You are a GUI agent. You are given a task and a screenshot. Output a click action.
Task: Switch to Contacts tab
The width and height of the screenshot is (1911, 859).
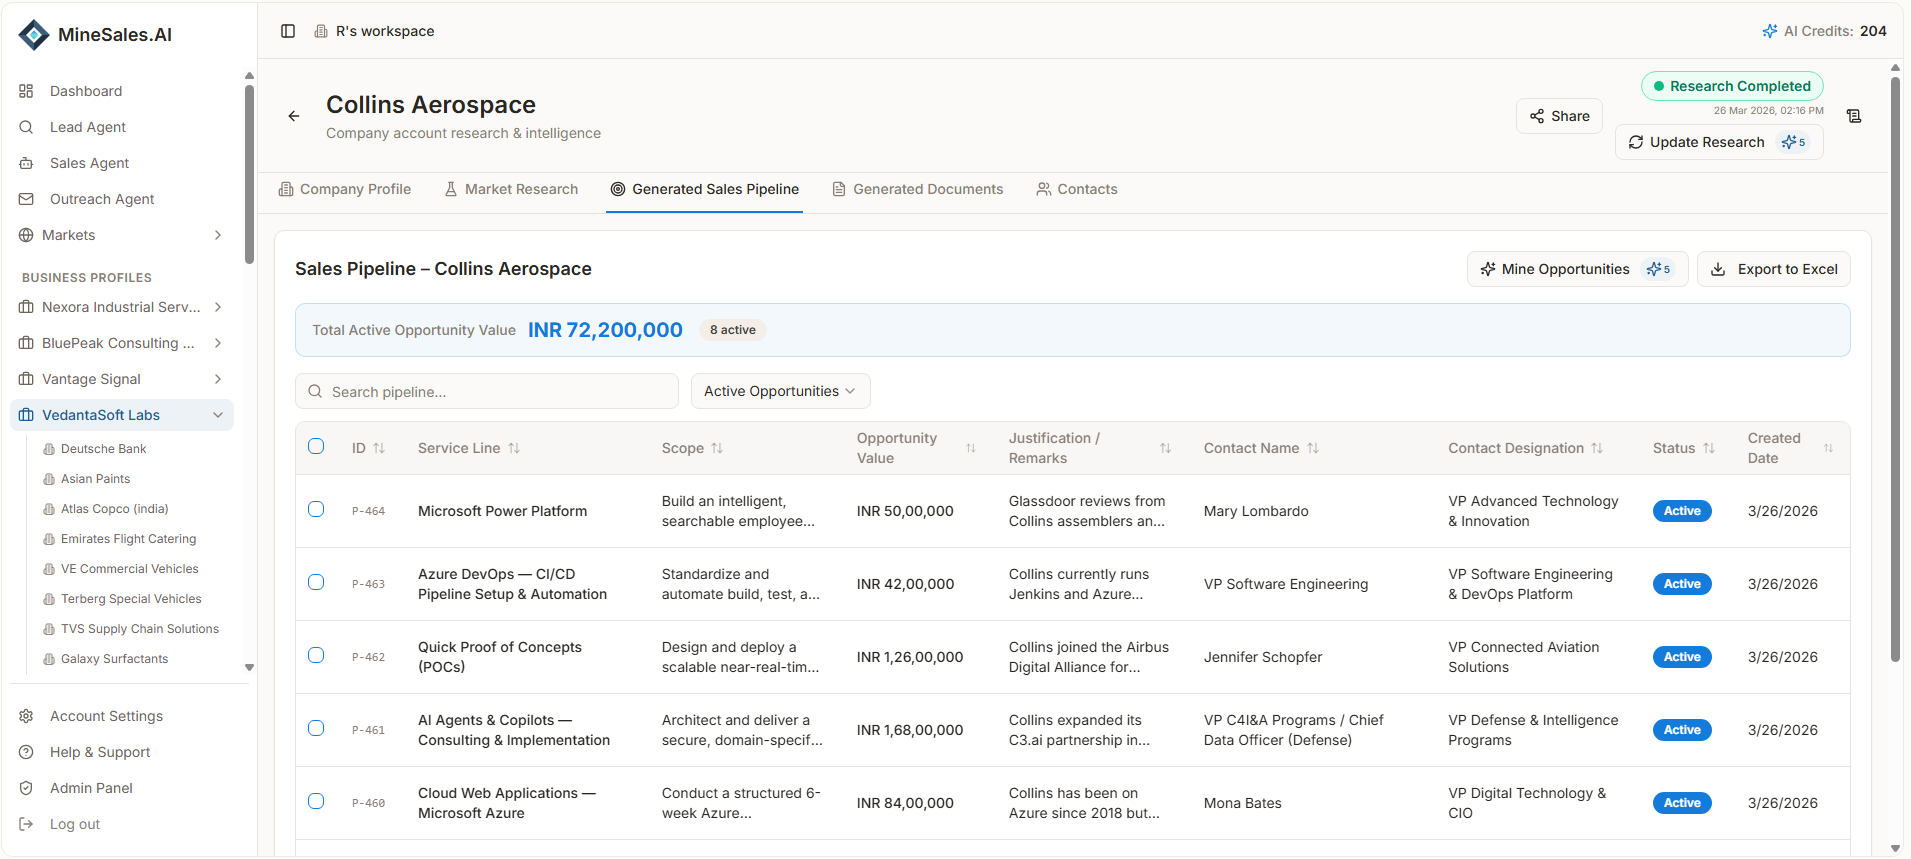1077,189
